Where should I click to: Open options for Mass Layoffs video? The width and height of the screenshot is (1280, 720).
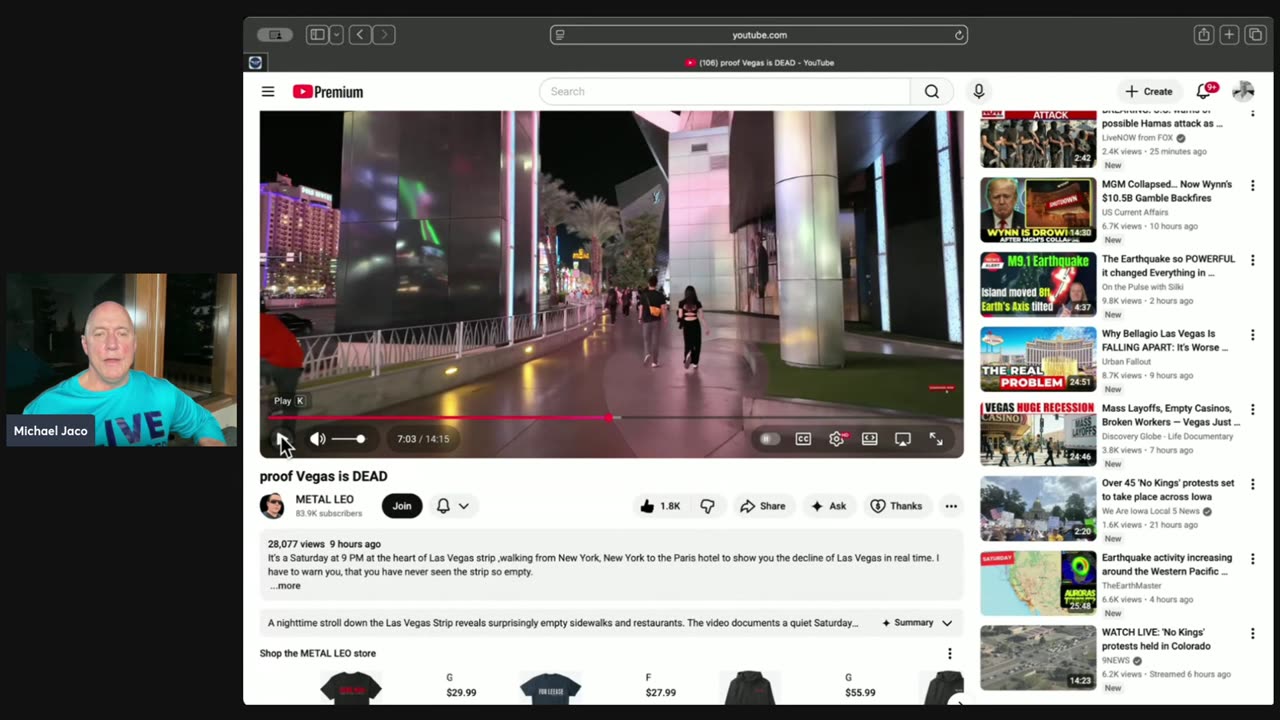coord(1252,410)
